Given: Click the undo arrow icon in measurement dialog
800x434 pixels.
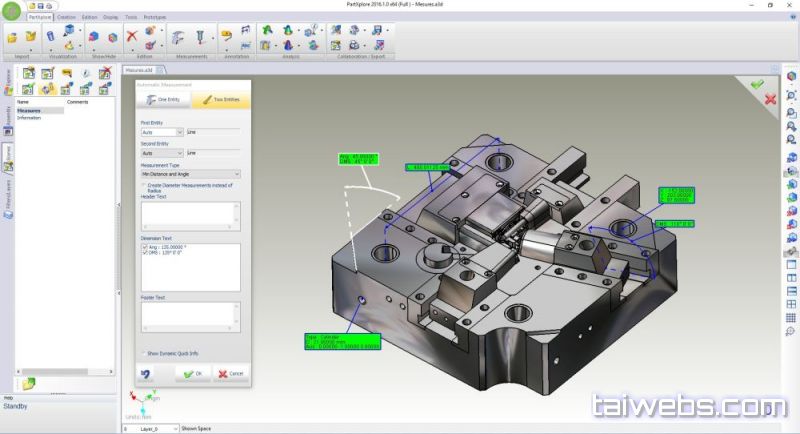Looking at the screenshot, I should pos(146,373).
